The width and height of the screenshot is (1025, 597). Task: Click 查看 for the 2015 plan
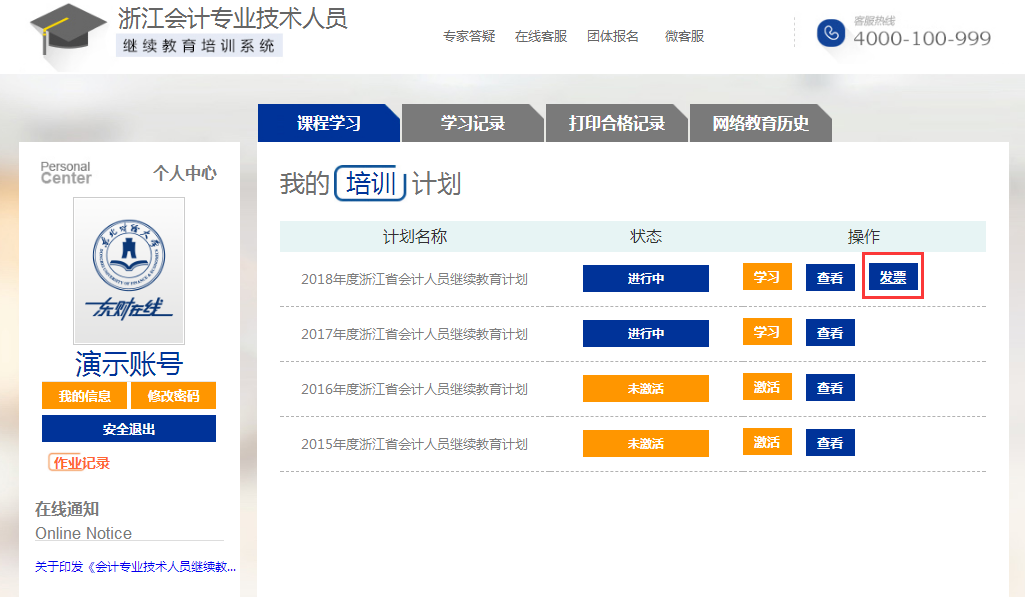click(x=830, y=443)
